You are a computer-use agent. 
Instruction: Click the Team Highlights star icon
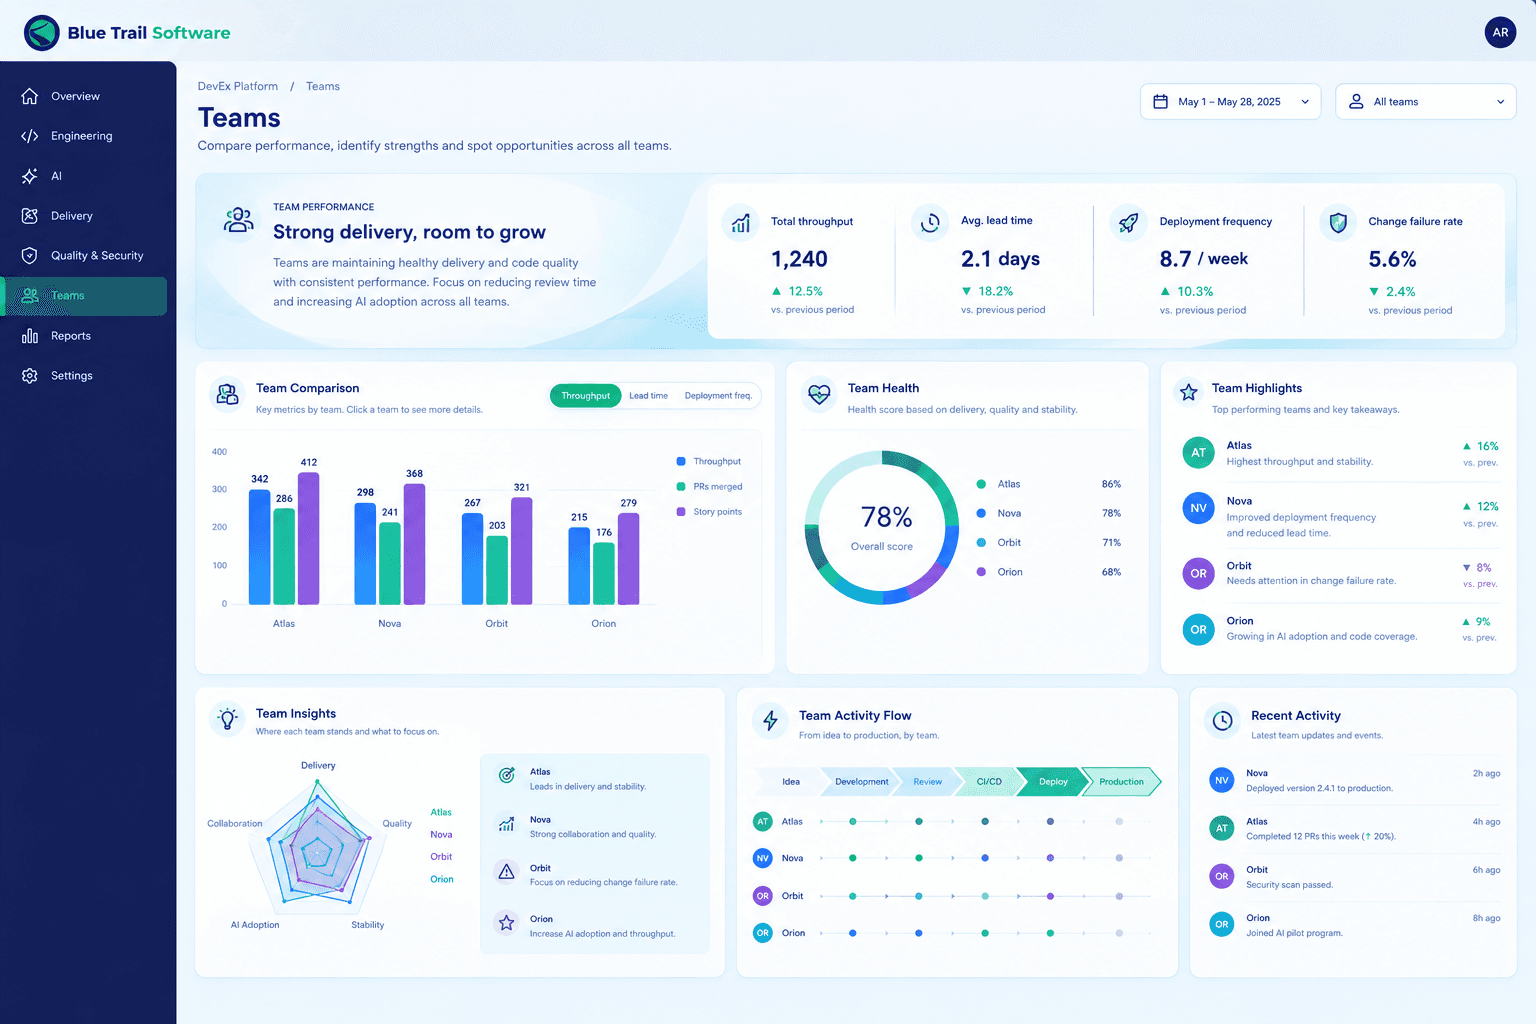pos(1189,393)
